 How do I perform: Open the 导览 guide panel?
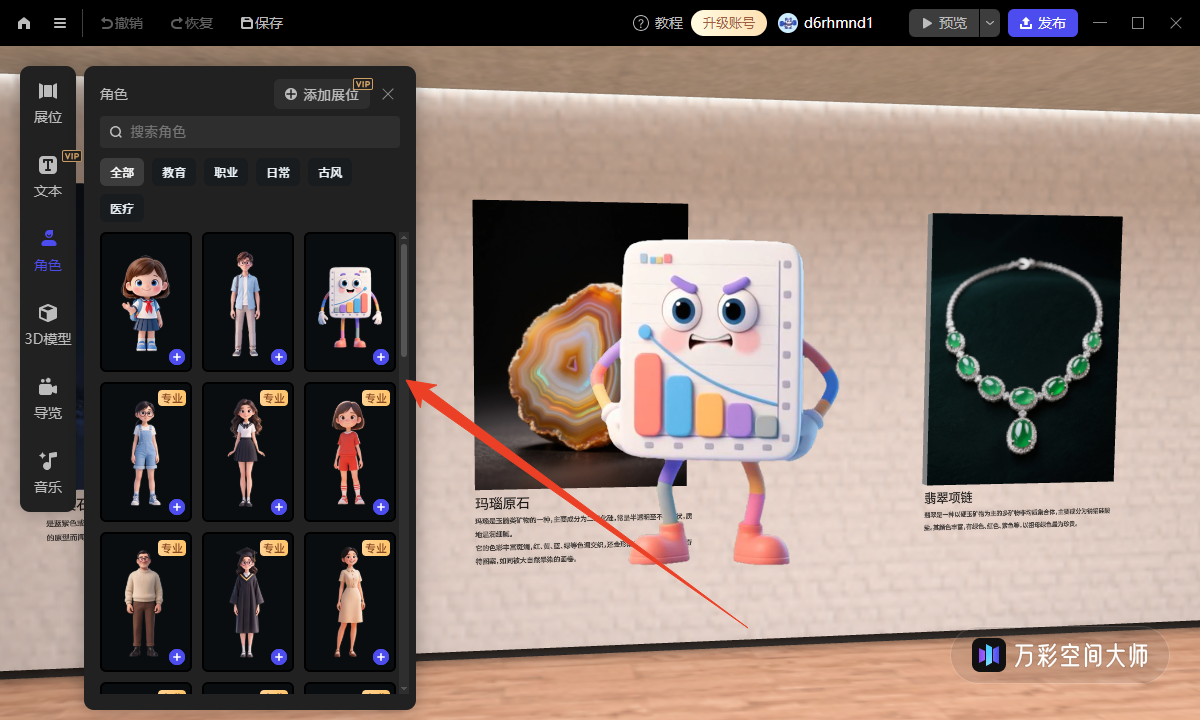48,399
